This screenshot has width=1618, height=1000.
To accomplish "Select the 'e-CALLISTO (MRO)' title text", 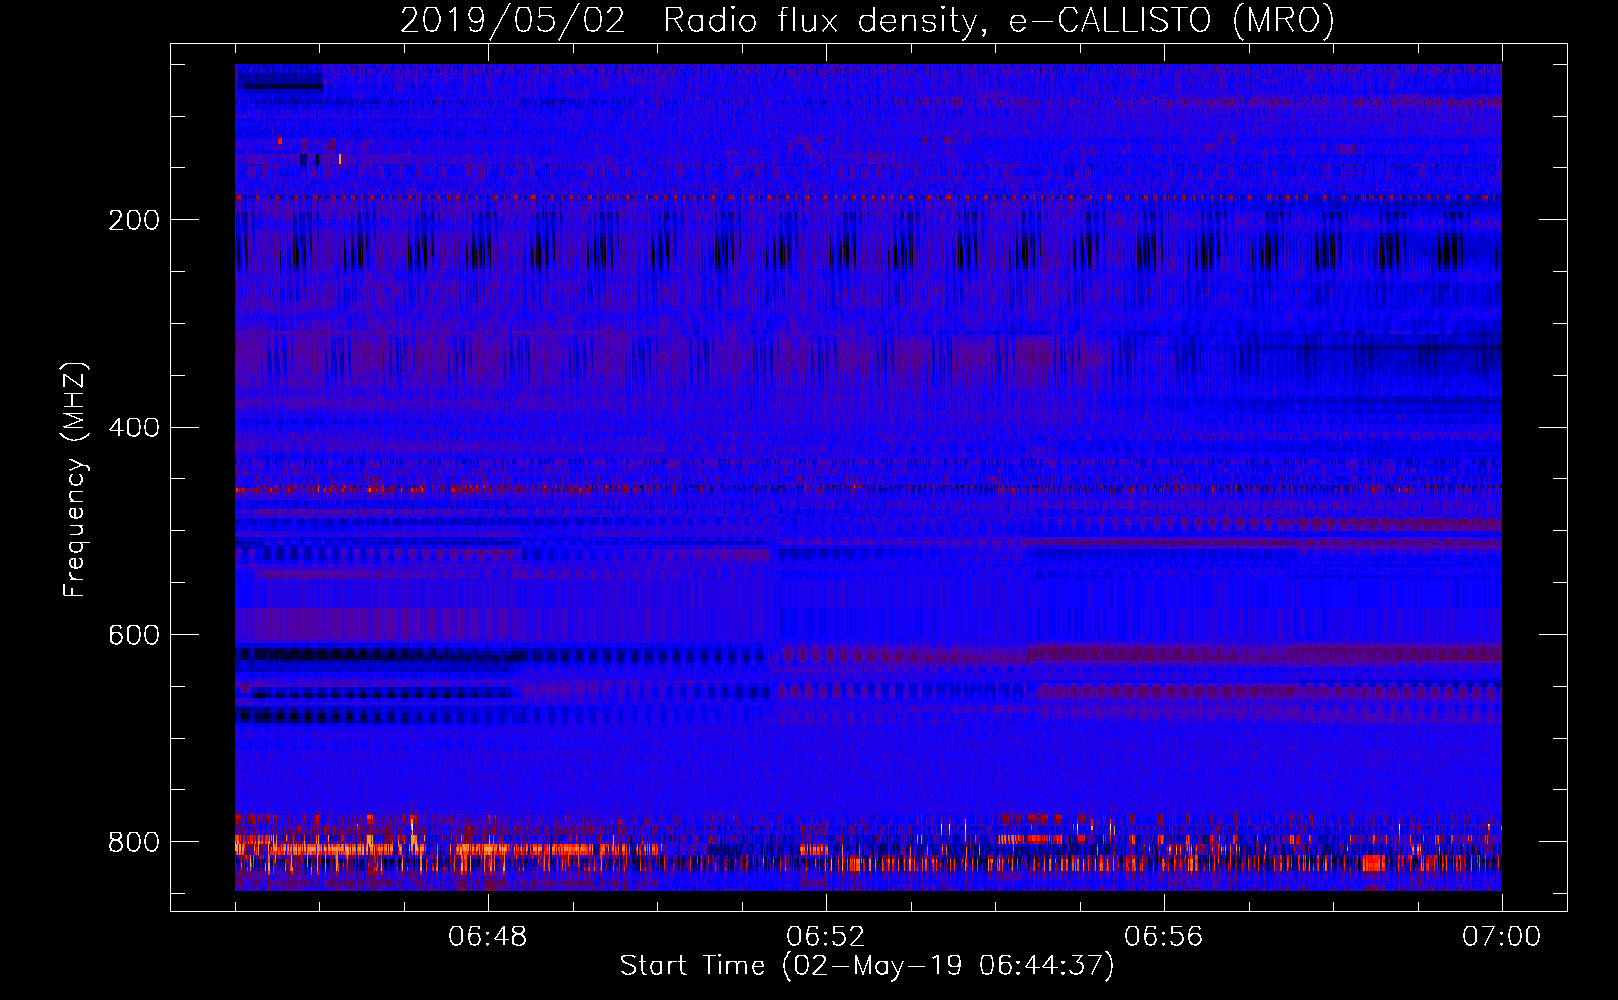I will coord(1172,21).
